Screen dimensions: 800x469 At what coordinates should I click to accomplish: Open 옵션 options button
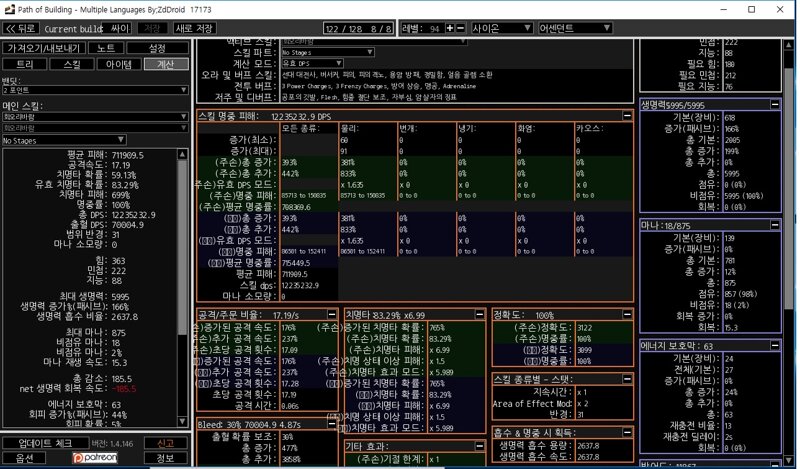[24, 458]
